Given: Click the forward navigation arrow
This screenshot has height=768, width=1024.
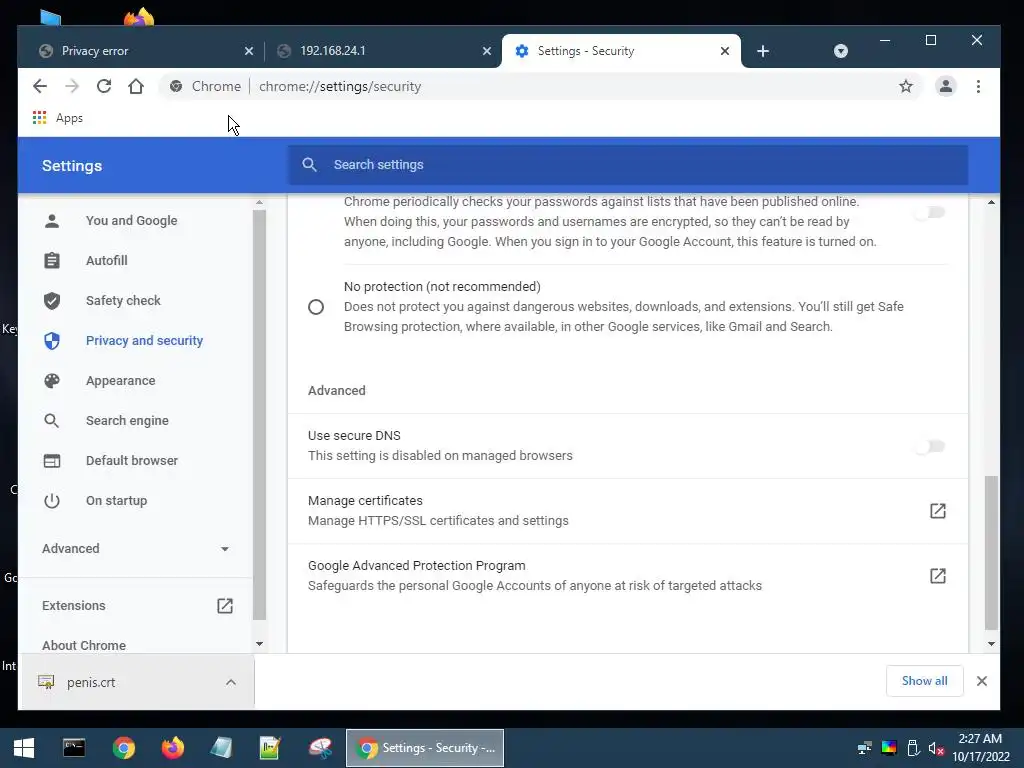Looking at the screenshot, I should 72,86.
